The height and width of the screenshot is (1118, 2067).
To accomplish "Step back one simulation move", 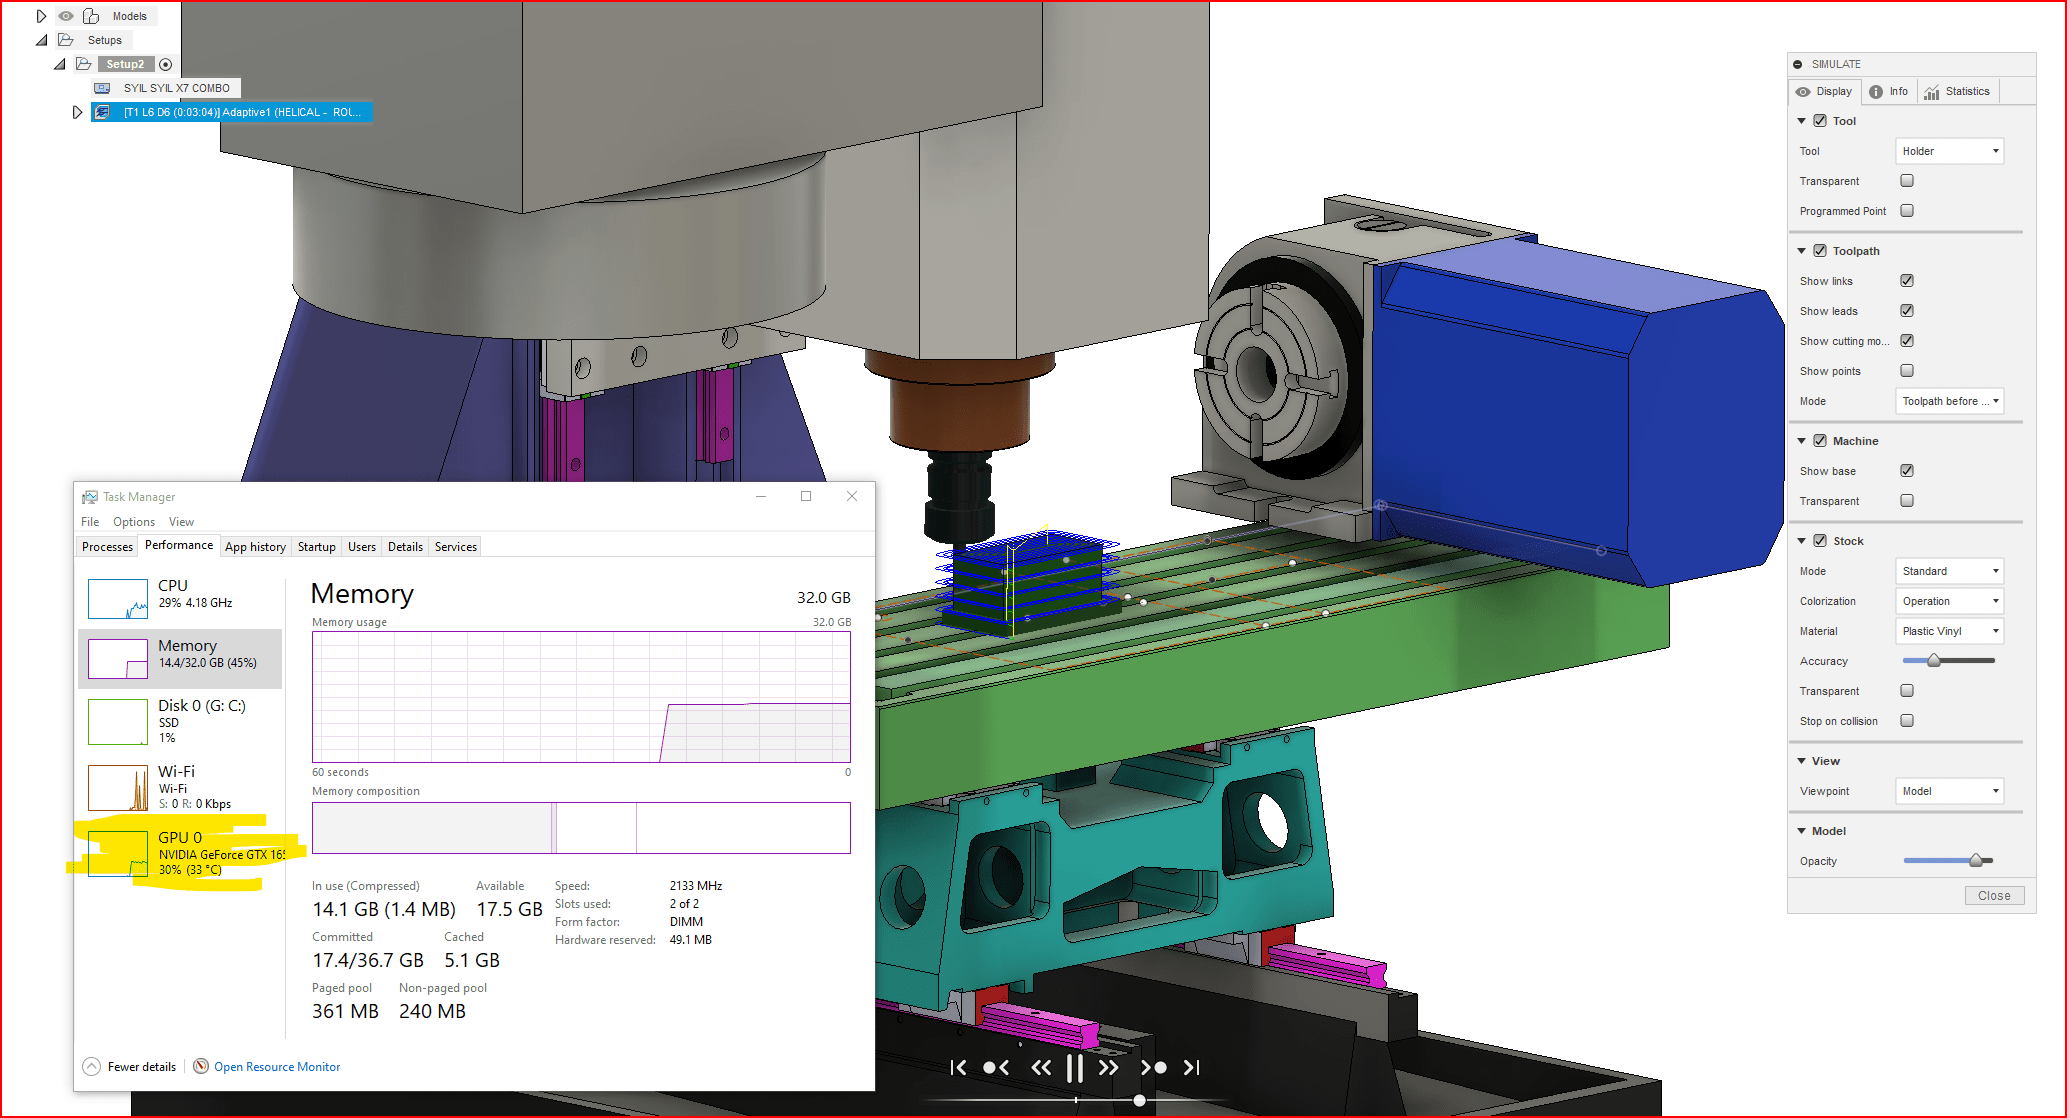I will tap(995, 1067).
